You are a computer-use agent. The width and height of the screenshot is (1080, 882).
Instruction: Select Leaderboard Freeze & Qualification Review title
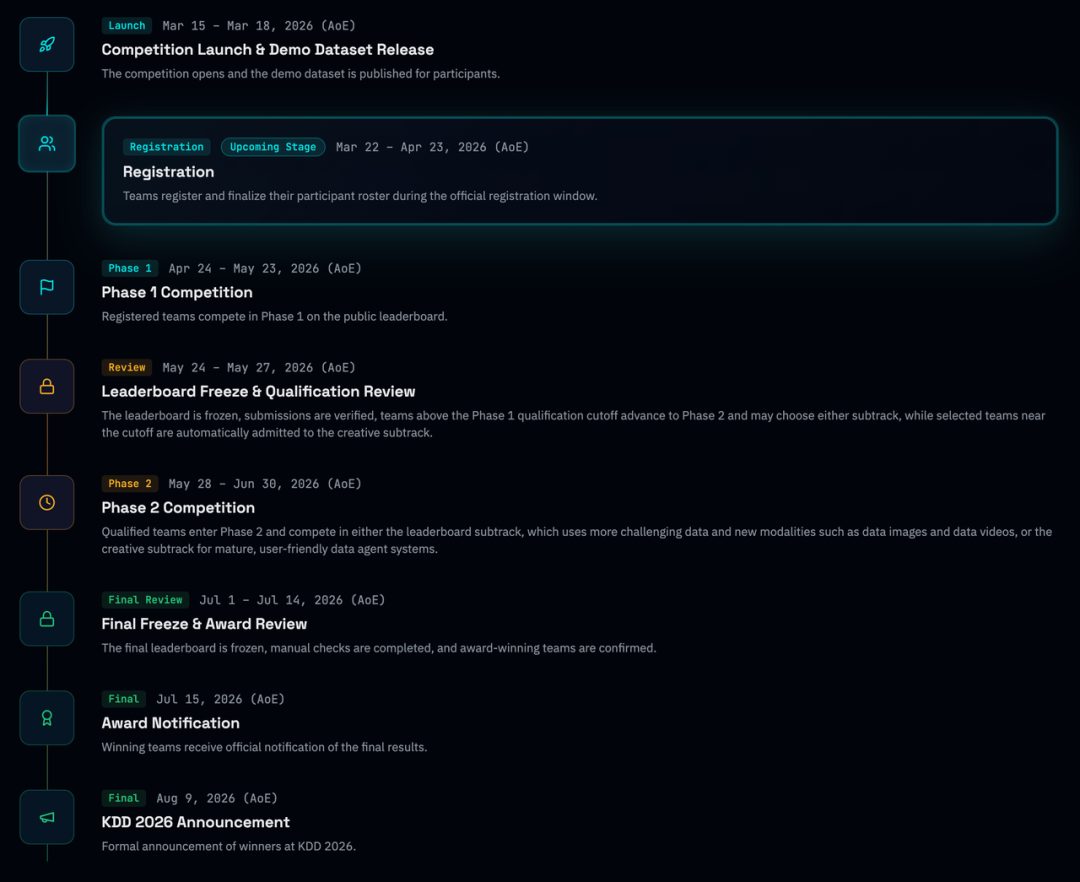(x=258, y=392)
